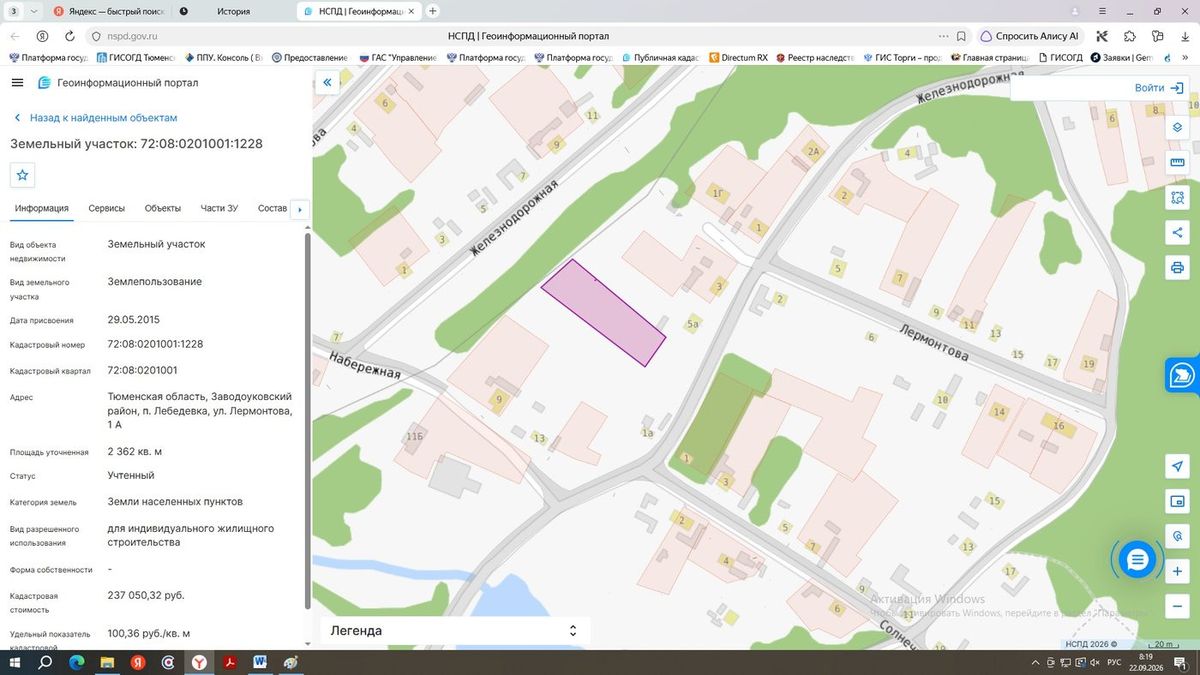This screenshot has height=675, width=1200.
Task: Show more tabs with the arrow
Action: (x=299, y=209)
